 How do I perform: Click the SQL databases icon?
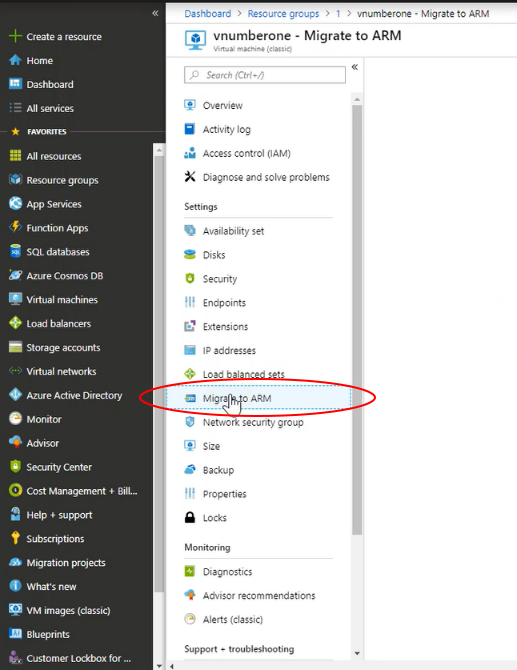(15, 252)
